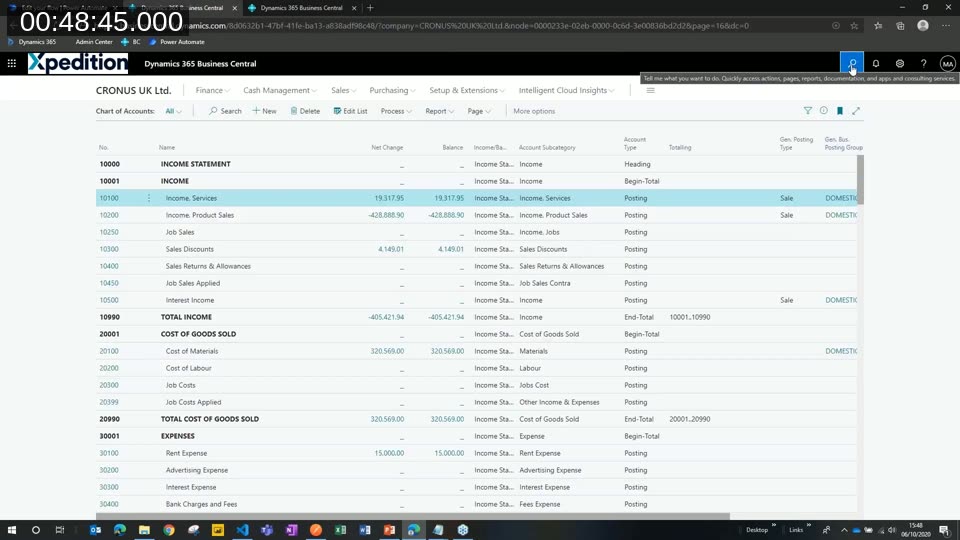The width and height of the screenshot is (960, 540).
Task: Open net change -428,888.90 for Product Sales
Action: click(x=386, y=215)
